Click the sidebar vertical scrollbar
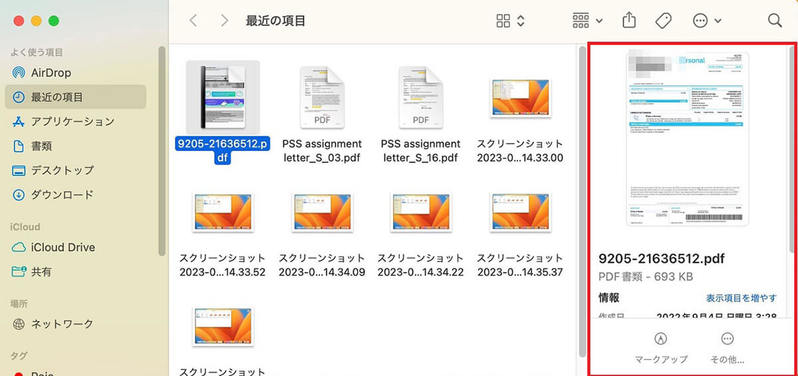 click(x=162, y=151)
